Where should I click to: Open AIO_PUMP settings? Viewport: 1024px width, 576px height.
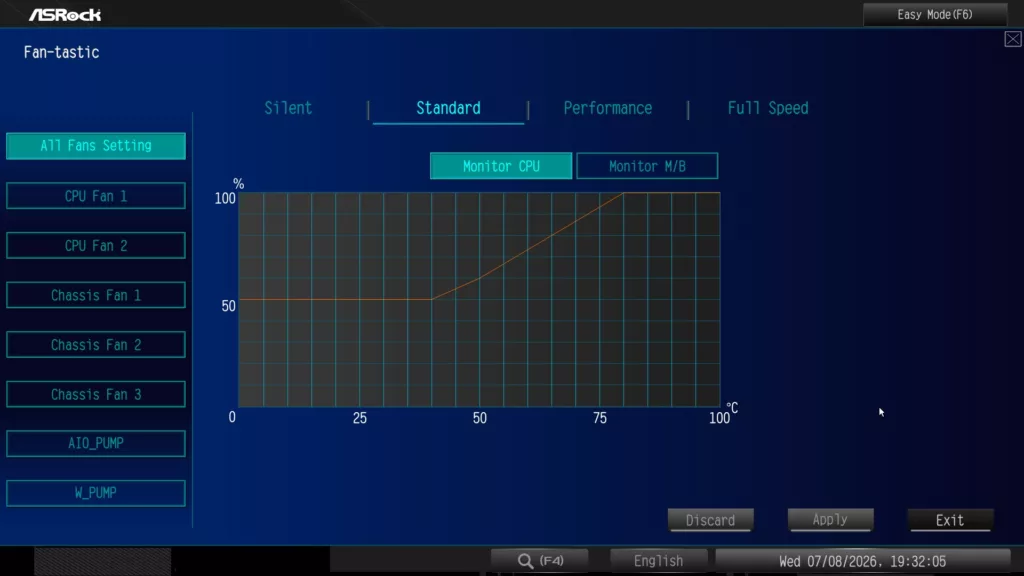click(96, 443)
